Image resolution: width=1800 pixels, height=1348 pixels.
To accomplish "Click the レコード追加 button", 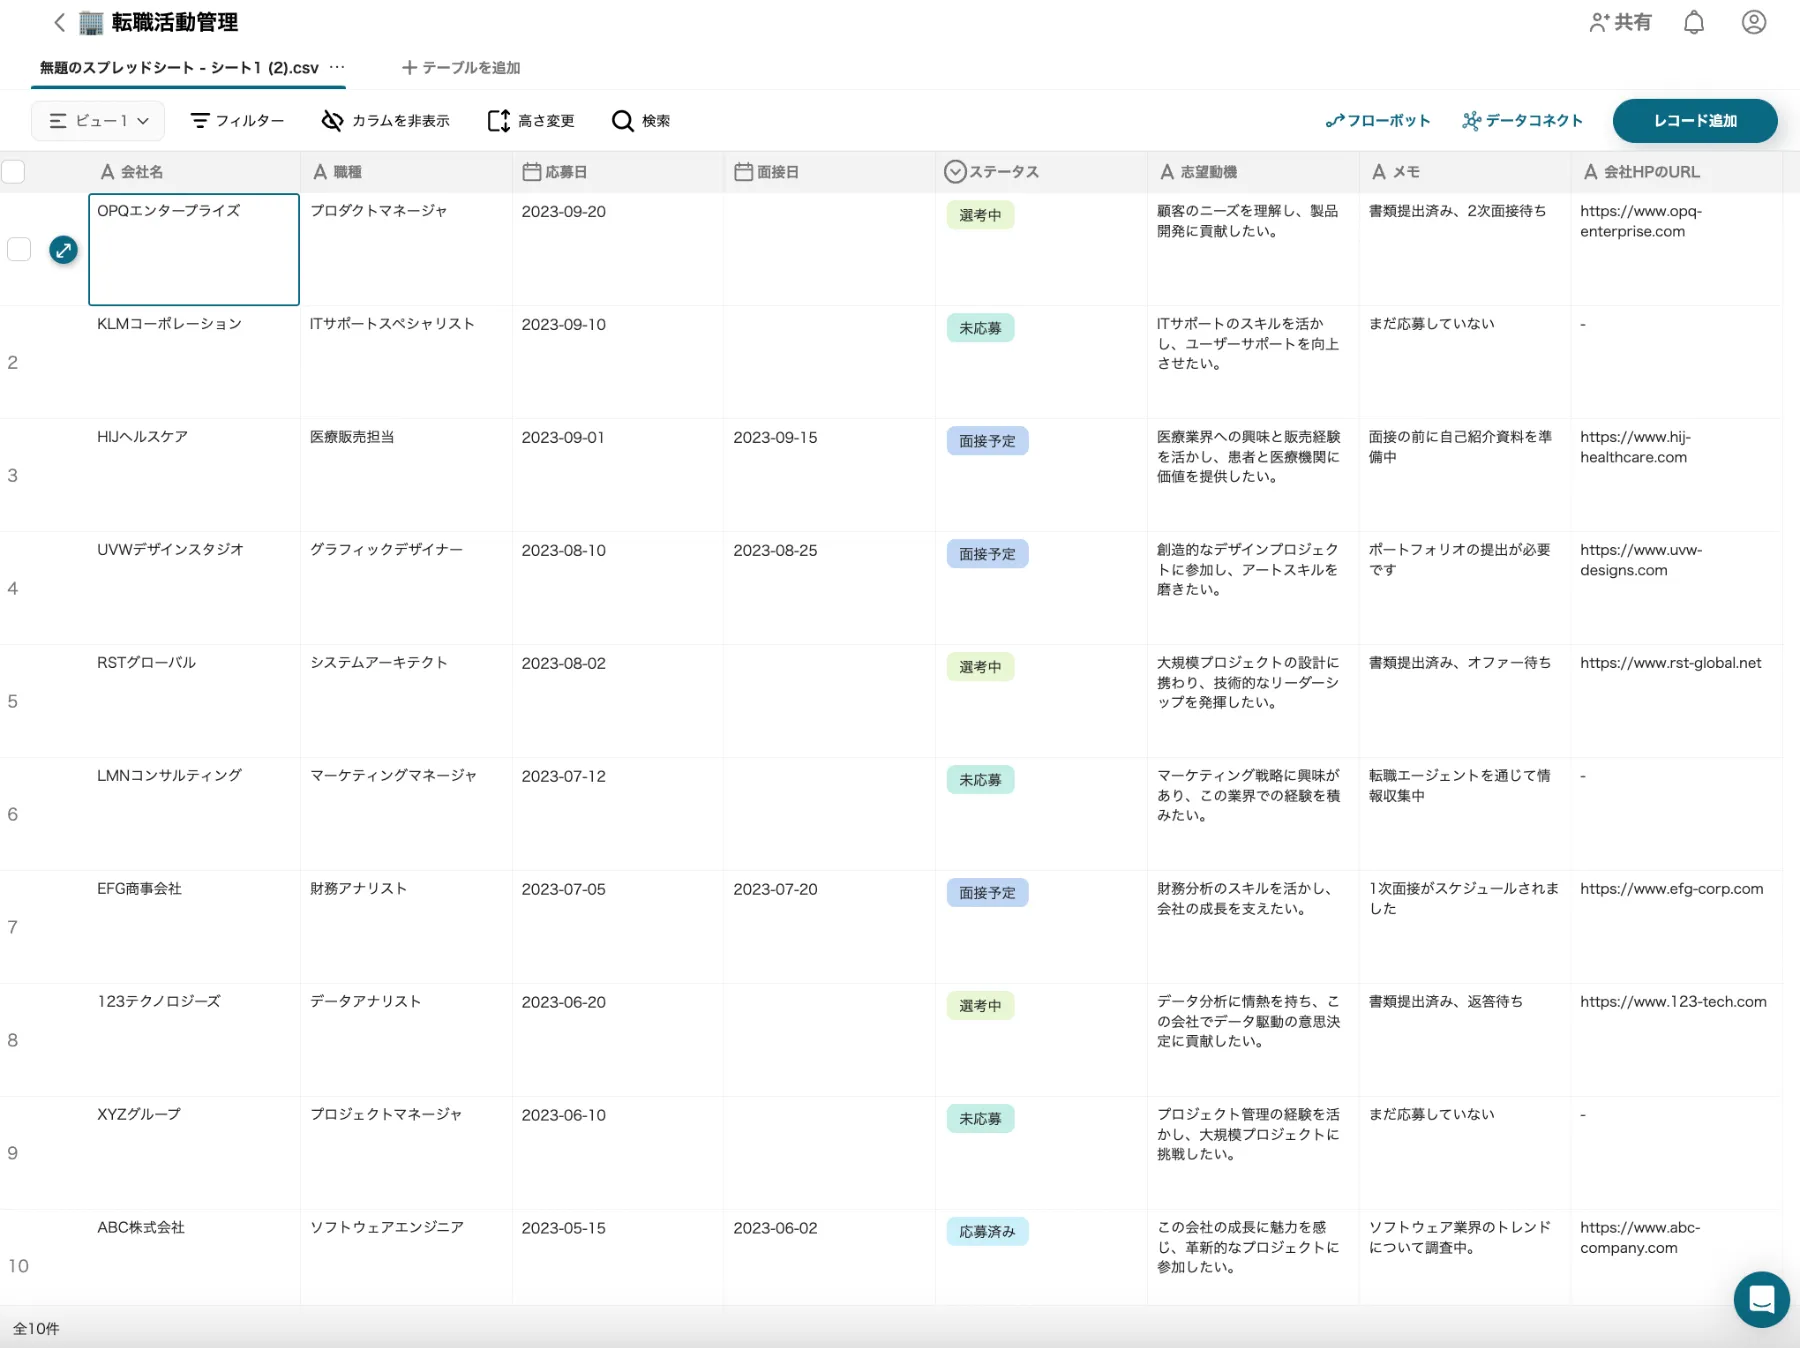I will (1694, 121).
